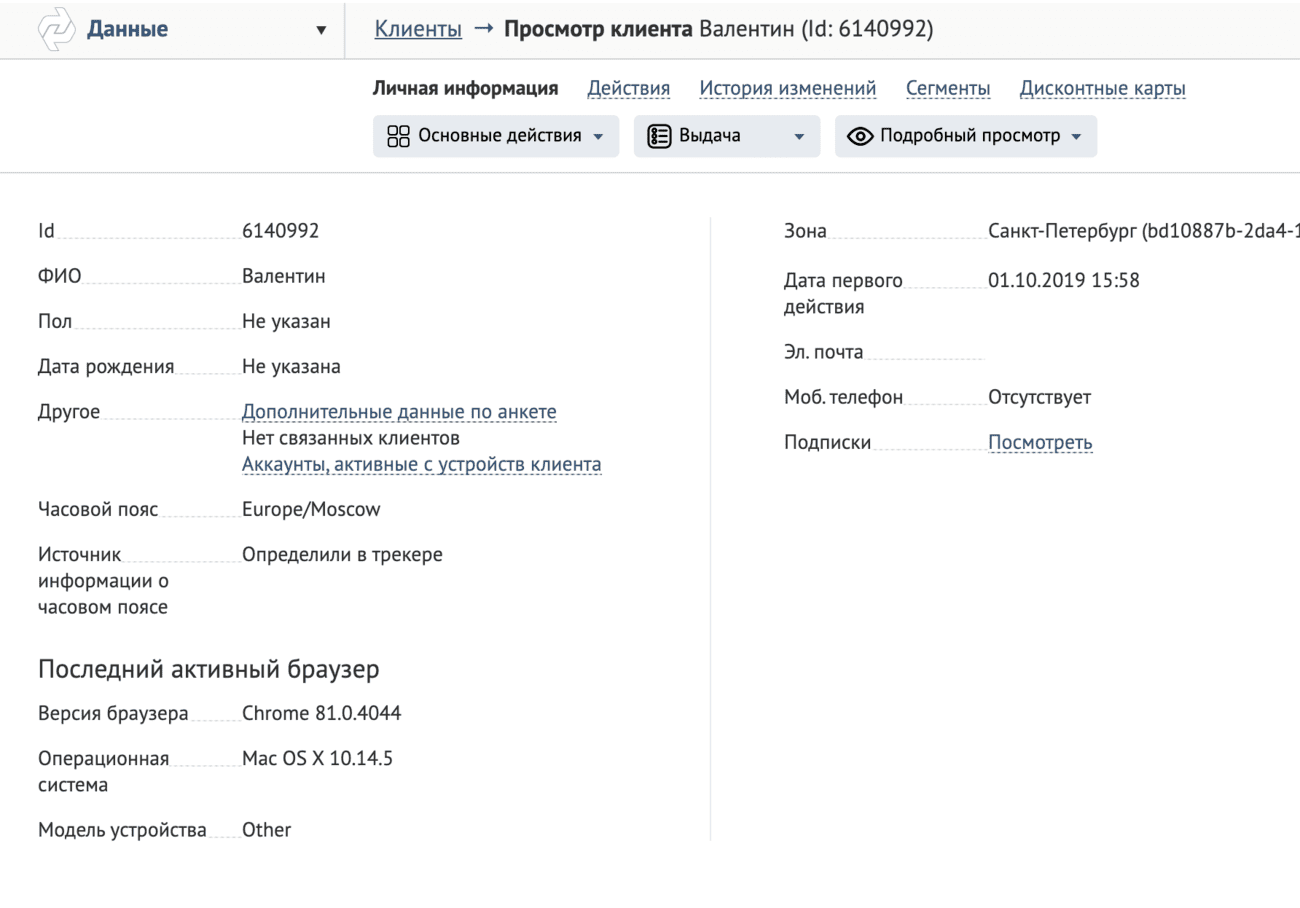Click the timezone value Europe/Moscow
Image resolution: width=1300 pixels, height=908 pixels.
311,509
